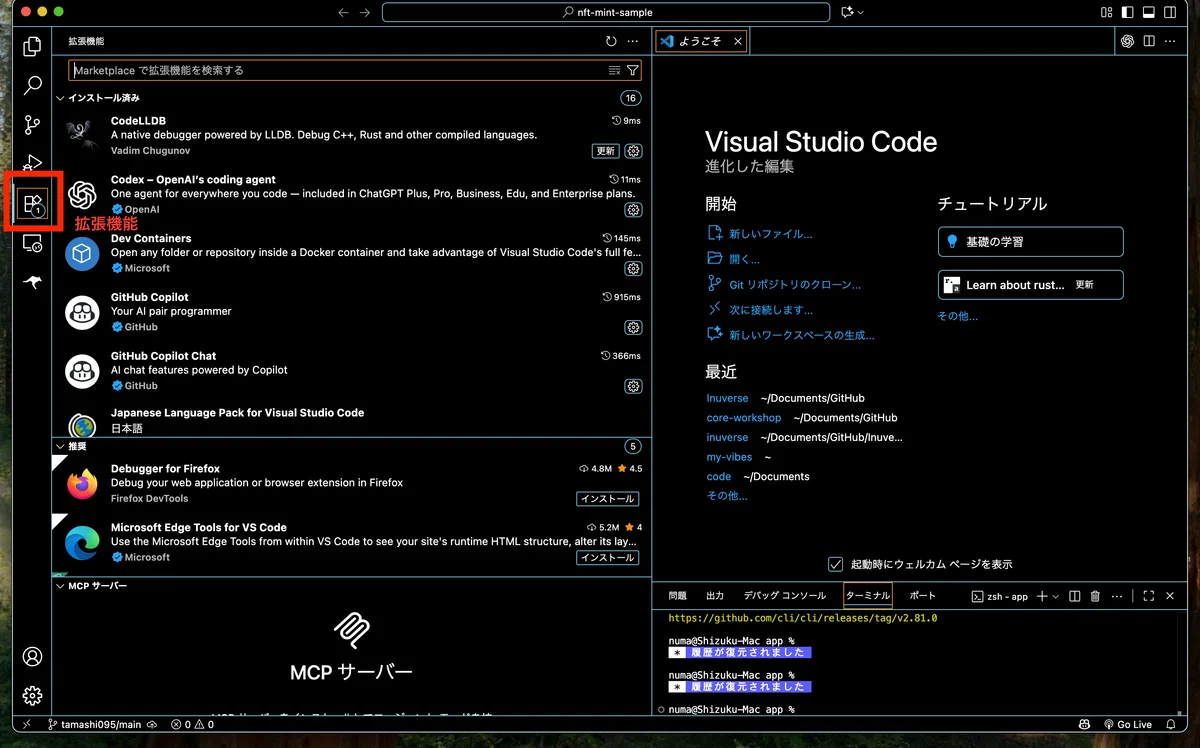Close the ようこそ tab
The width and height of the screenshot is (1200, 748).
[738, 41]
